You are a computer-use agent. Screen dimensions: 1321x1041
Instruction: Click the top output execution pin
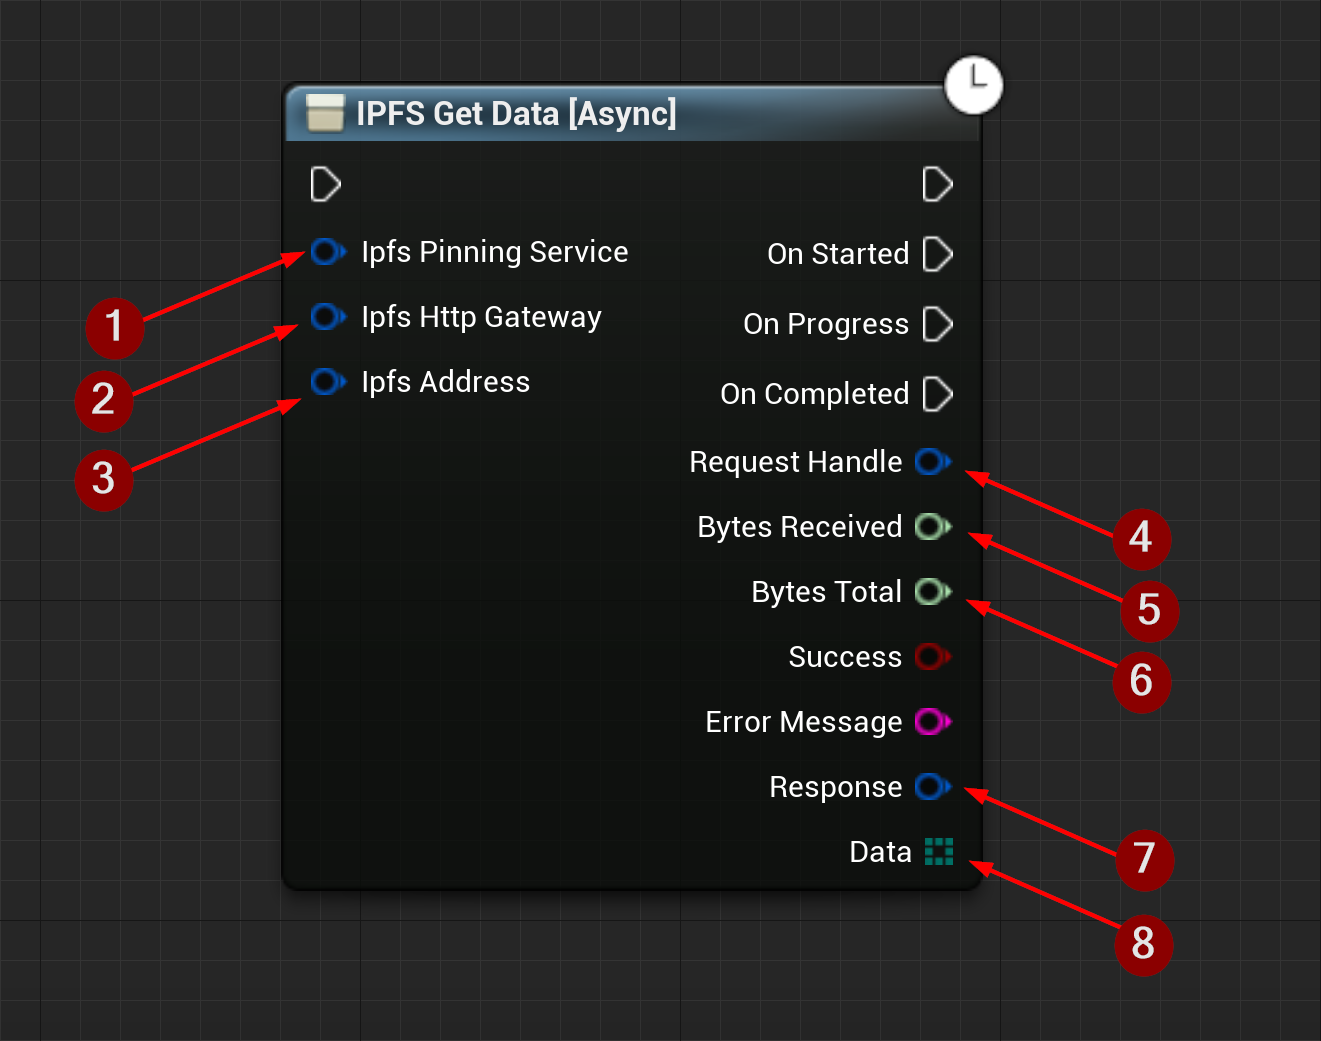937,184
